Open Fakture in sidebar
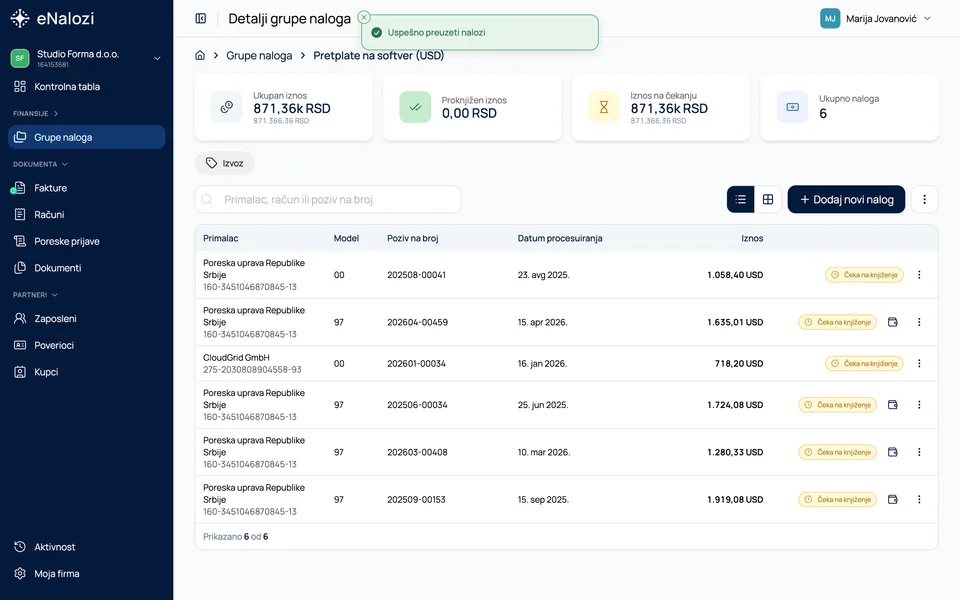This screenshot has height=600, width=960. tap(86, 188)
